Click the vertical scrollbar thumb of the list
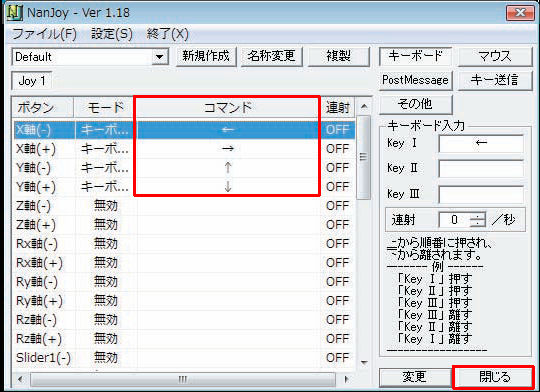Viewport: 540px width, 392px height. point(364,157)
